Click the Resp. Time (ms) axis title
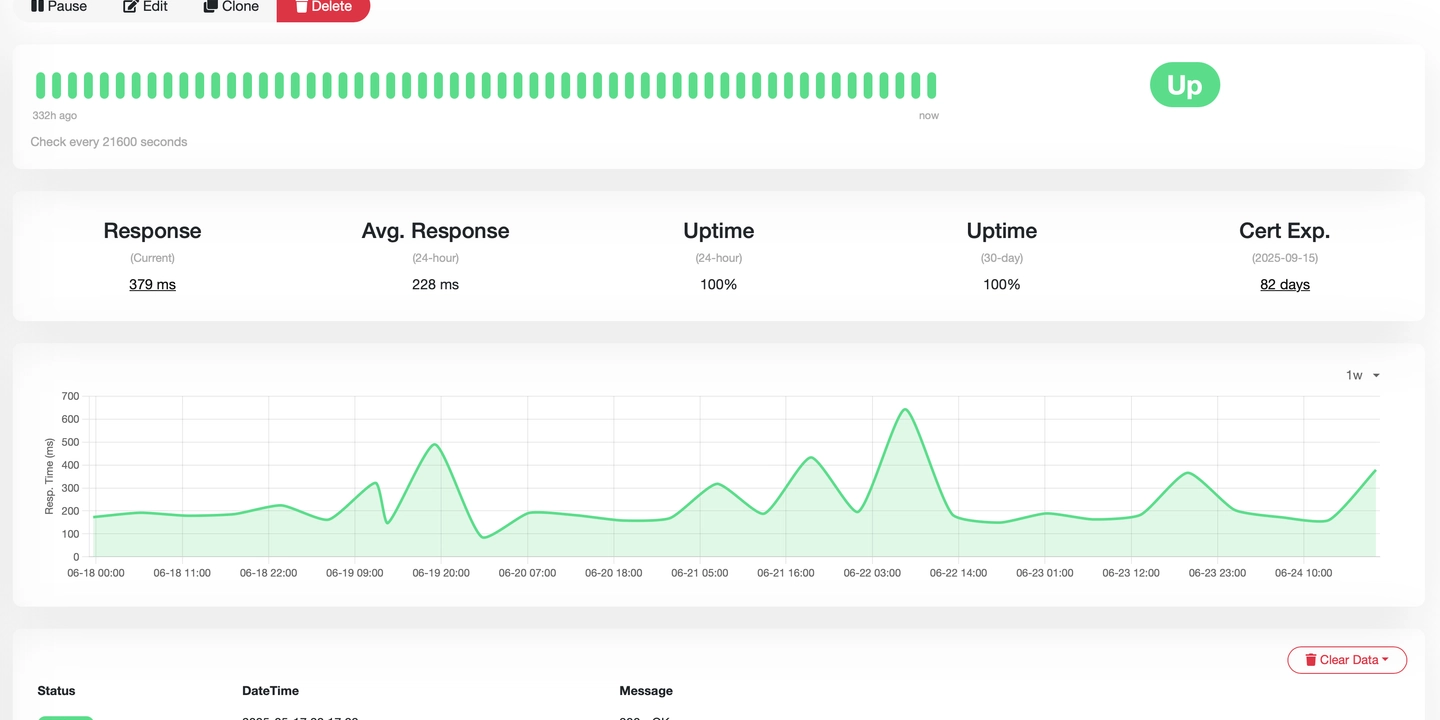Viewport: 1440px width, 720px height. [x=49, y=476]
